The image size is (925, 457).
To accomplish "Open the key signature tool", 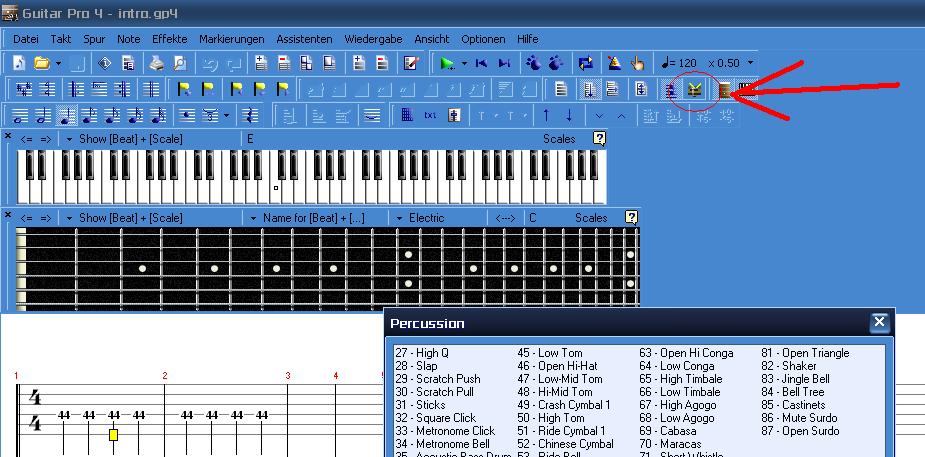I will [24, 90].
